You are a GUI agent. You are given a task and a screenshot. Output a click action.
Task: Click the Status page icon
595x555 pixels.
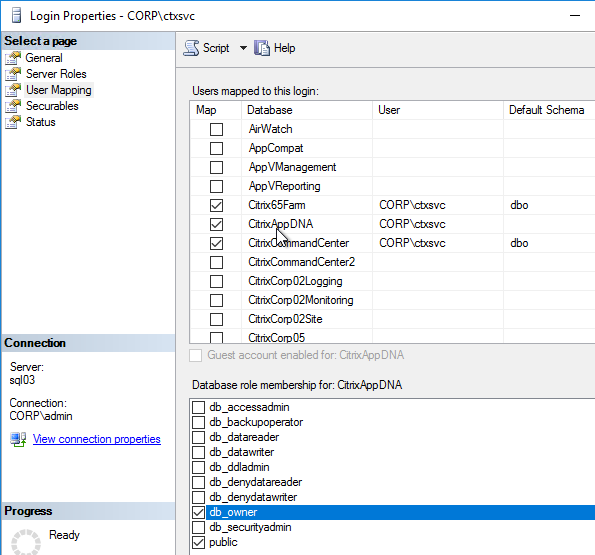[13, 122]
